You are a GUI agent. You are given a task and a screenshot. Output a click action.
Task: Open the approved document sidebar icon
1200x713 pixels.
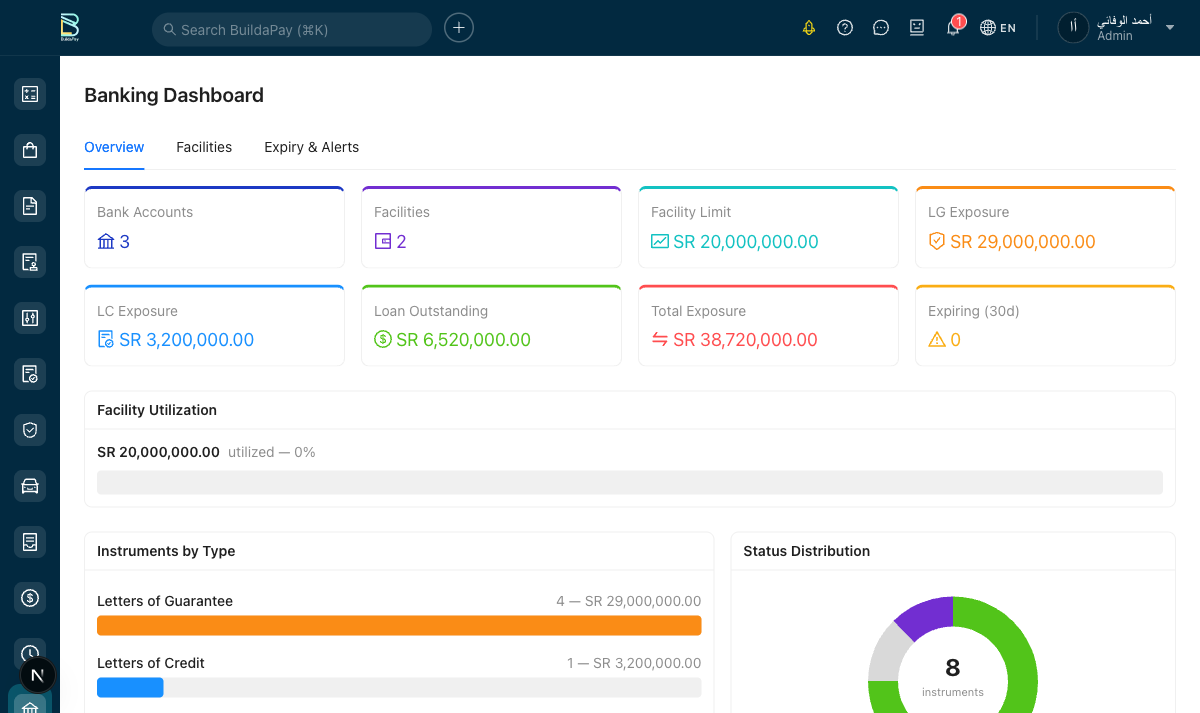coord(30,374)
